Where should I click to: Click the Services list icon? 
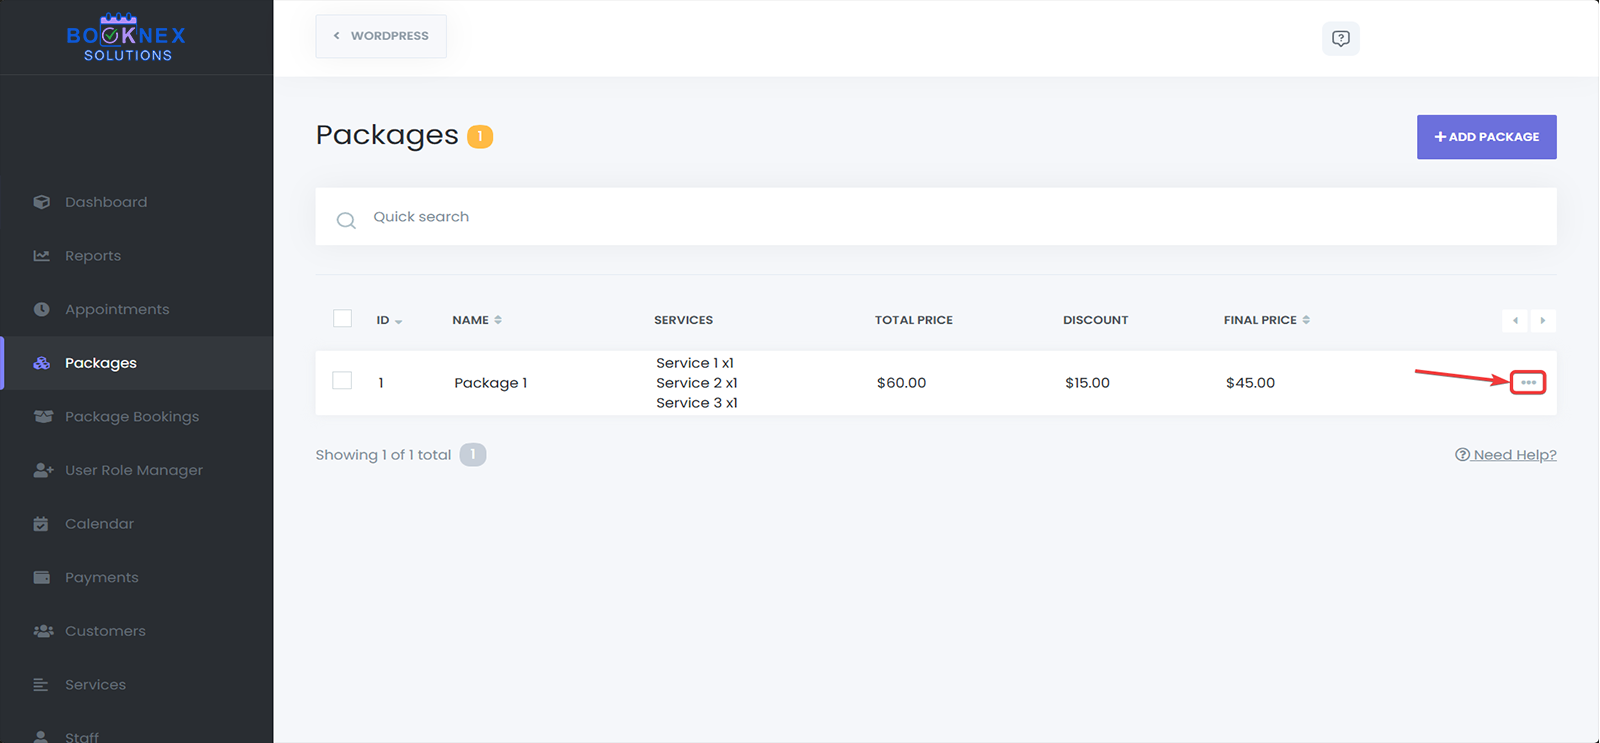click(41, 685)
